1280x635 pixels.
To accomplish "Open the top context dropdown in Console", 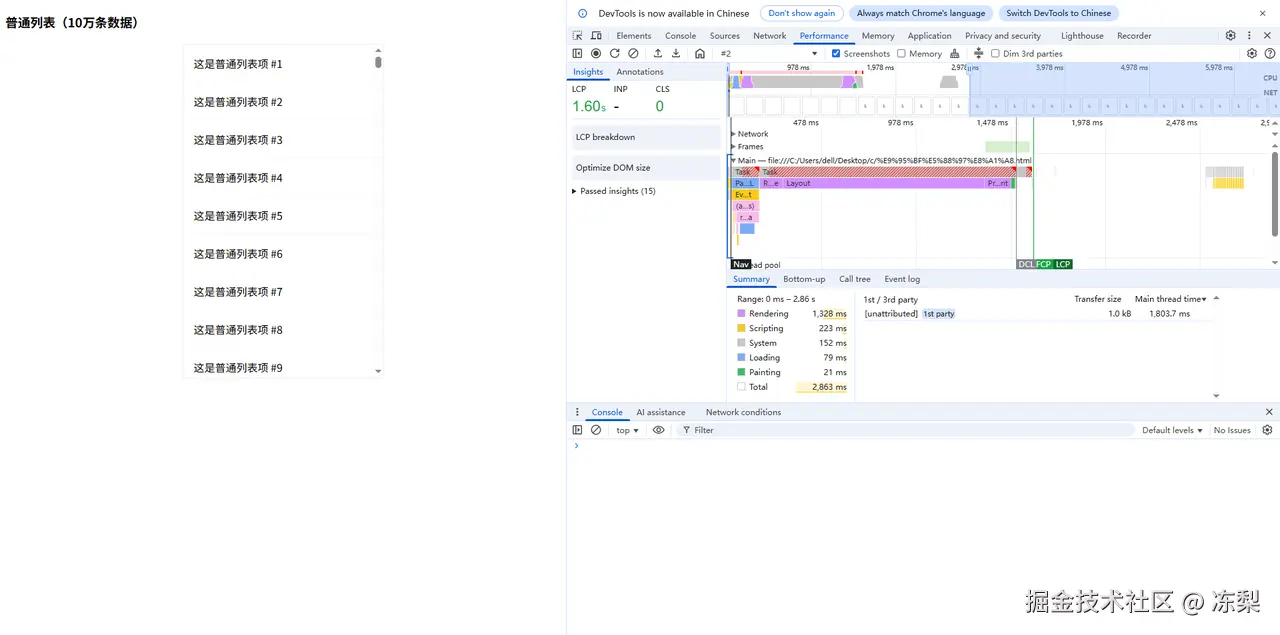I will pyautogui.click(x=627, y=430).
